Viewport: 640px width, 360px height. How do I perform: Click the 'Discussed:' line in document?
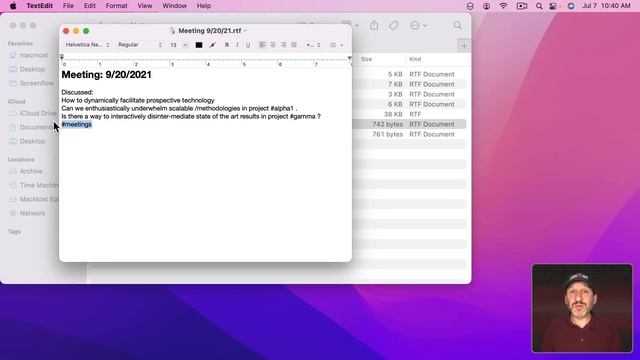tap(77, 92)
